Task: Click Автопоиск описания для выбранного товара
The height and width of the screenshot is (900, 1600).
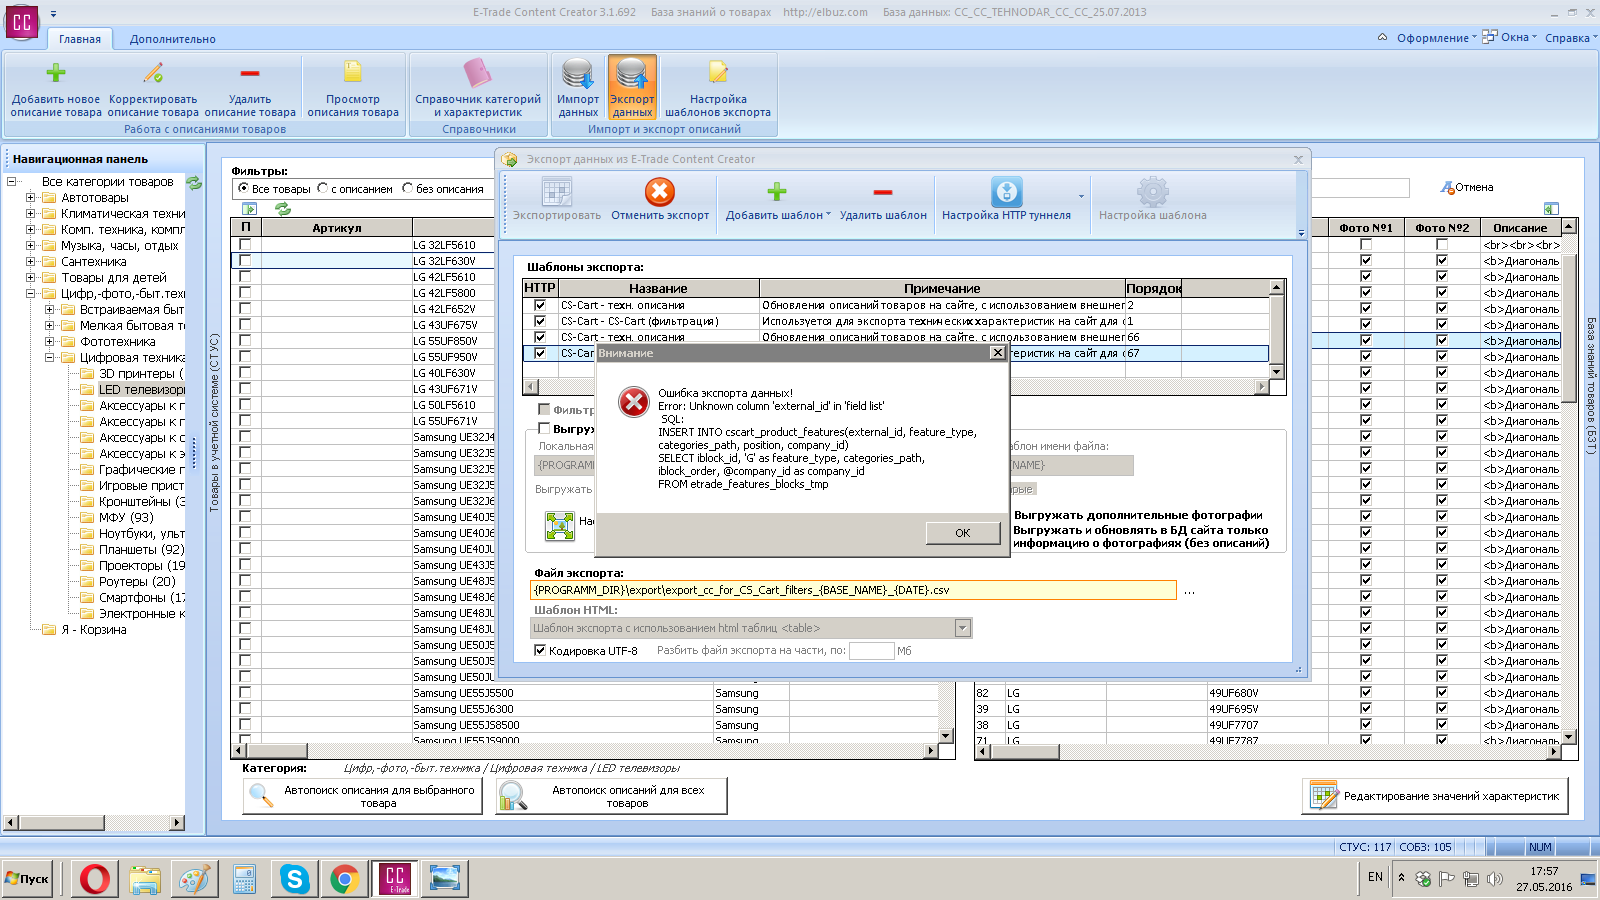Action: tap(362, 796)
